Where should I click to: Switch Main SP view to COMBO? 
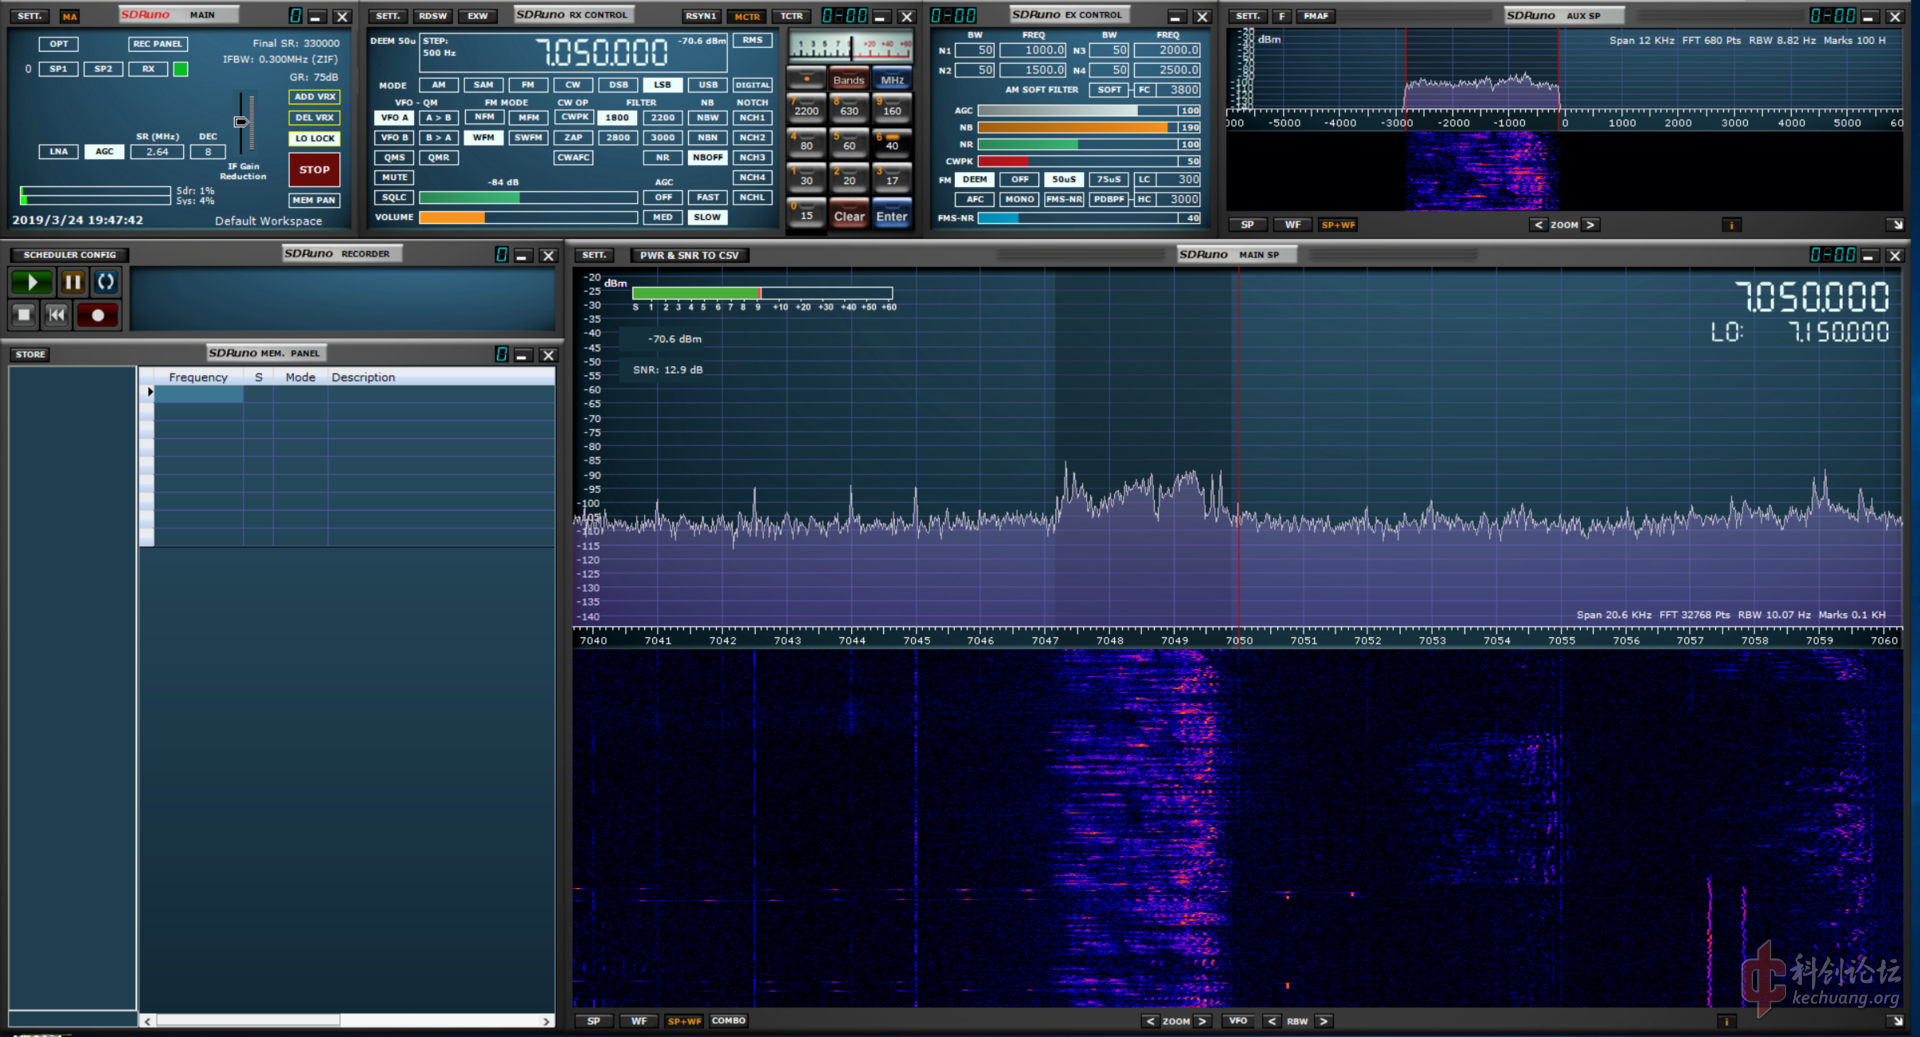click(728, 1021)
